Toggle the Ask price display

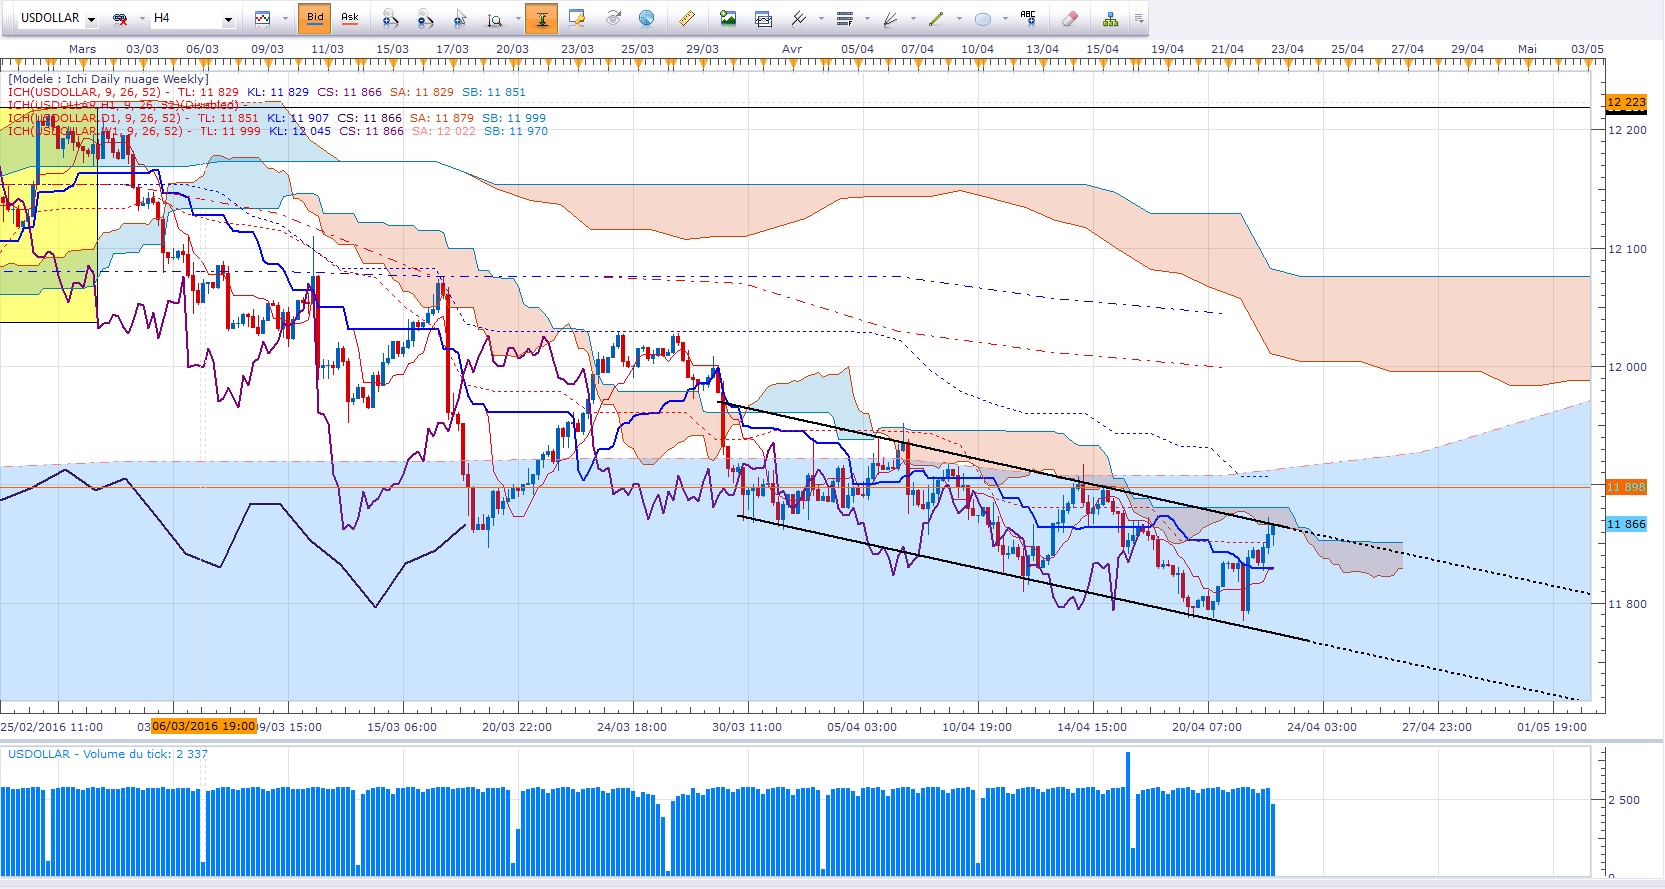(350, 18)
